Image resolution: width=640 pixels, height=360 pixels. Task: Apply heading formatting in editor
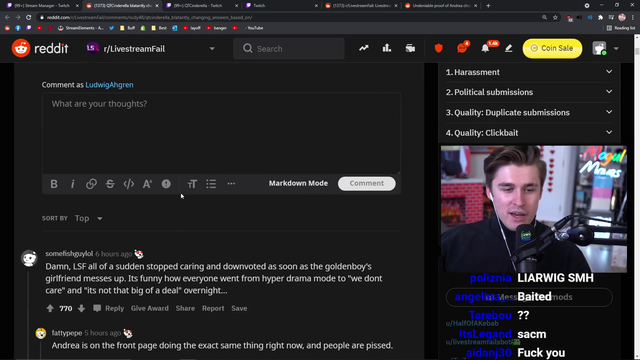pos(192,184)
